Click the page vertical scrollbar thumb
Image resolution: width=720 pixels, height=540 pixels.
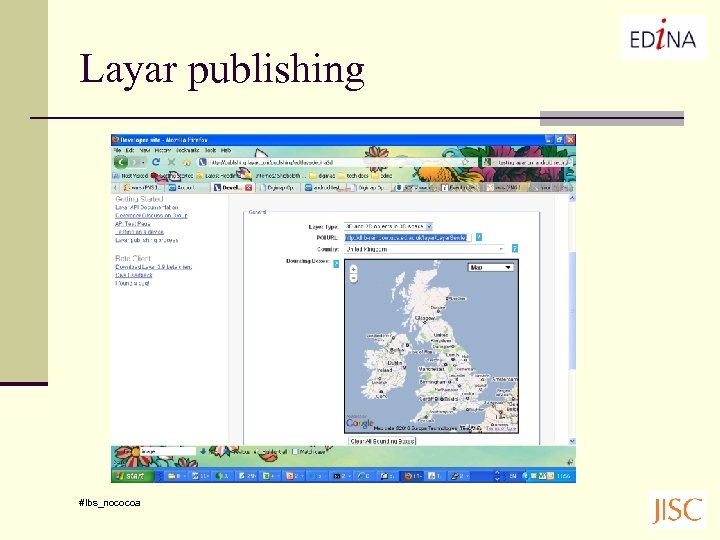572,310
